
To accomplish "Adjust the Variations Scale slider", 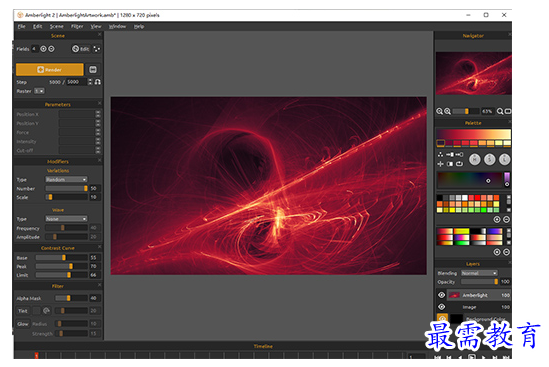I will [x=66, y=197].
